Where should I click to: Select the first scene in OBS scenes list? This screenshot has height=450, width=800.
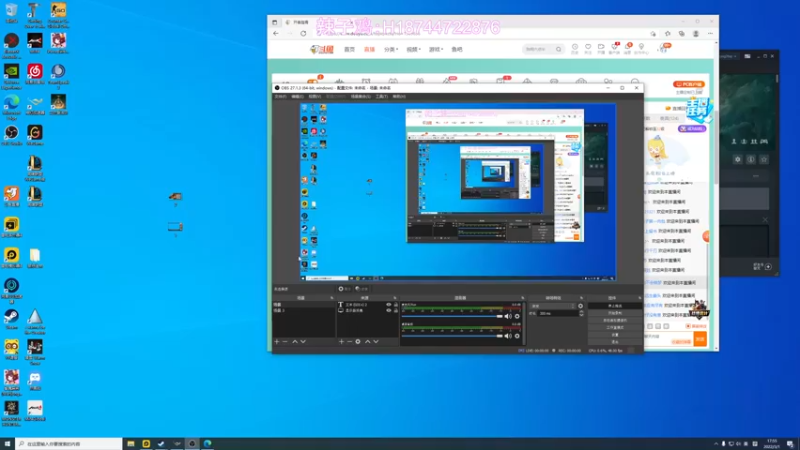pyautogui.click(x=304, y=305)
